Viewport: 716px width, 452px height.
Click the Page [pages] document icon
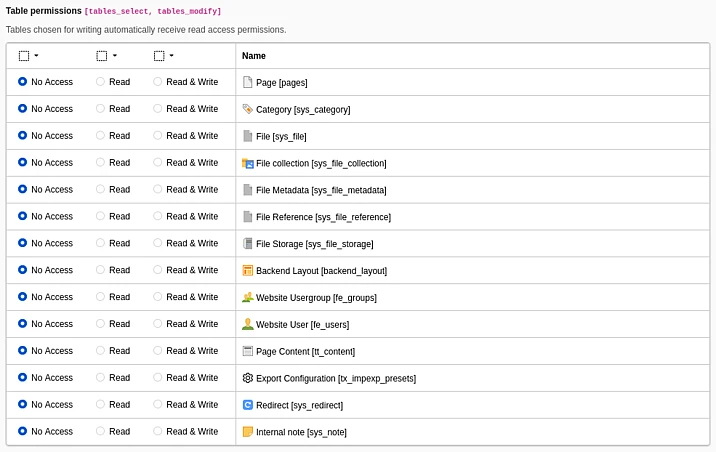tap(248, 82)
